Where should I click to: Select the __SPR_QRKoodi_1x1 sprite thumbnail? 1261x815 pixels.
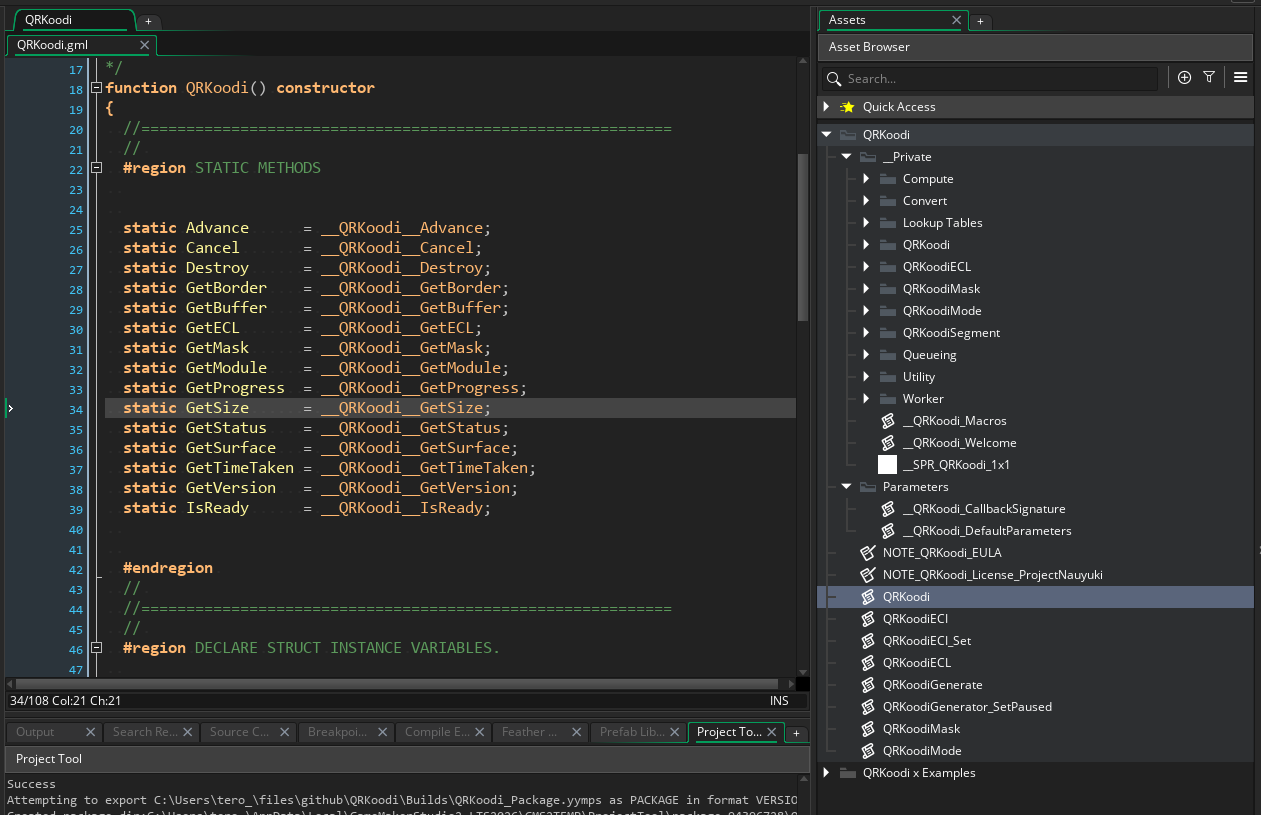tap(887, 465)
